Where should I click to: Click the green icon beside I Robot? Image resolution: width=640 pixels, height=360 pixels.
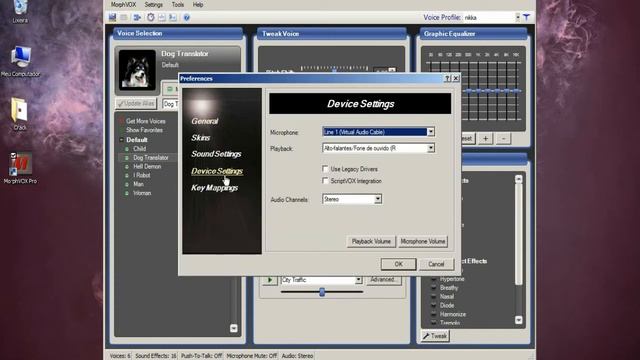(127, 176)
